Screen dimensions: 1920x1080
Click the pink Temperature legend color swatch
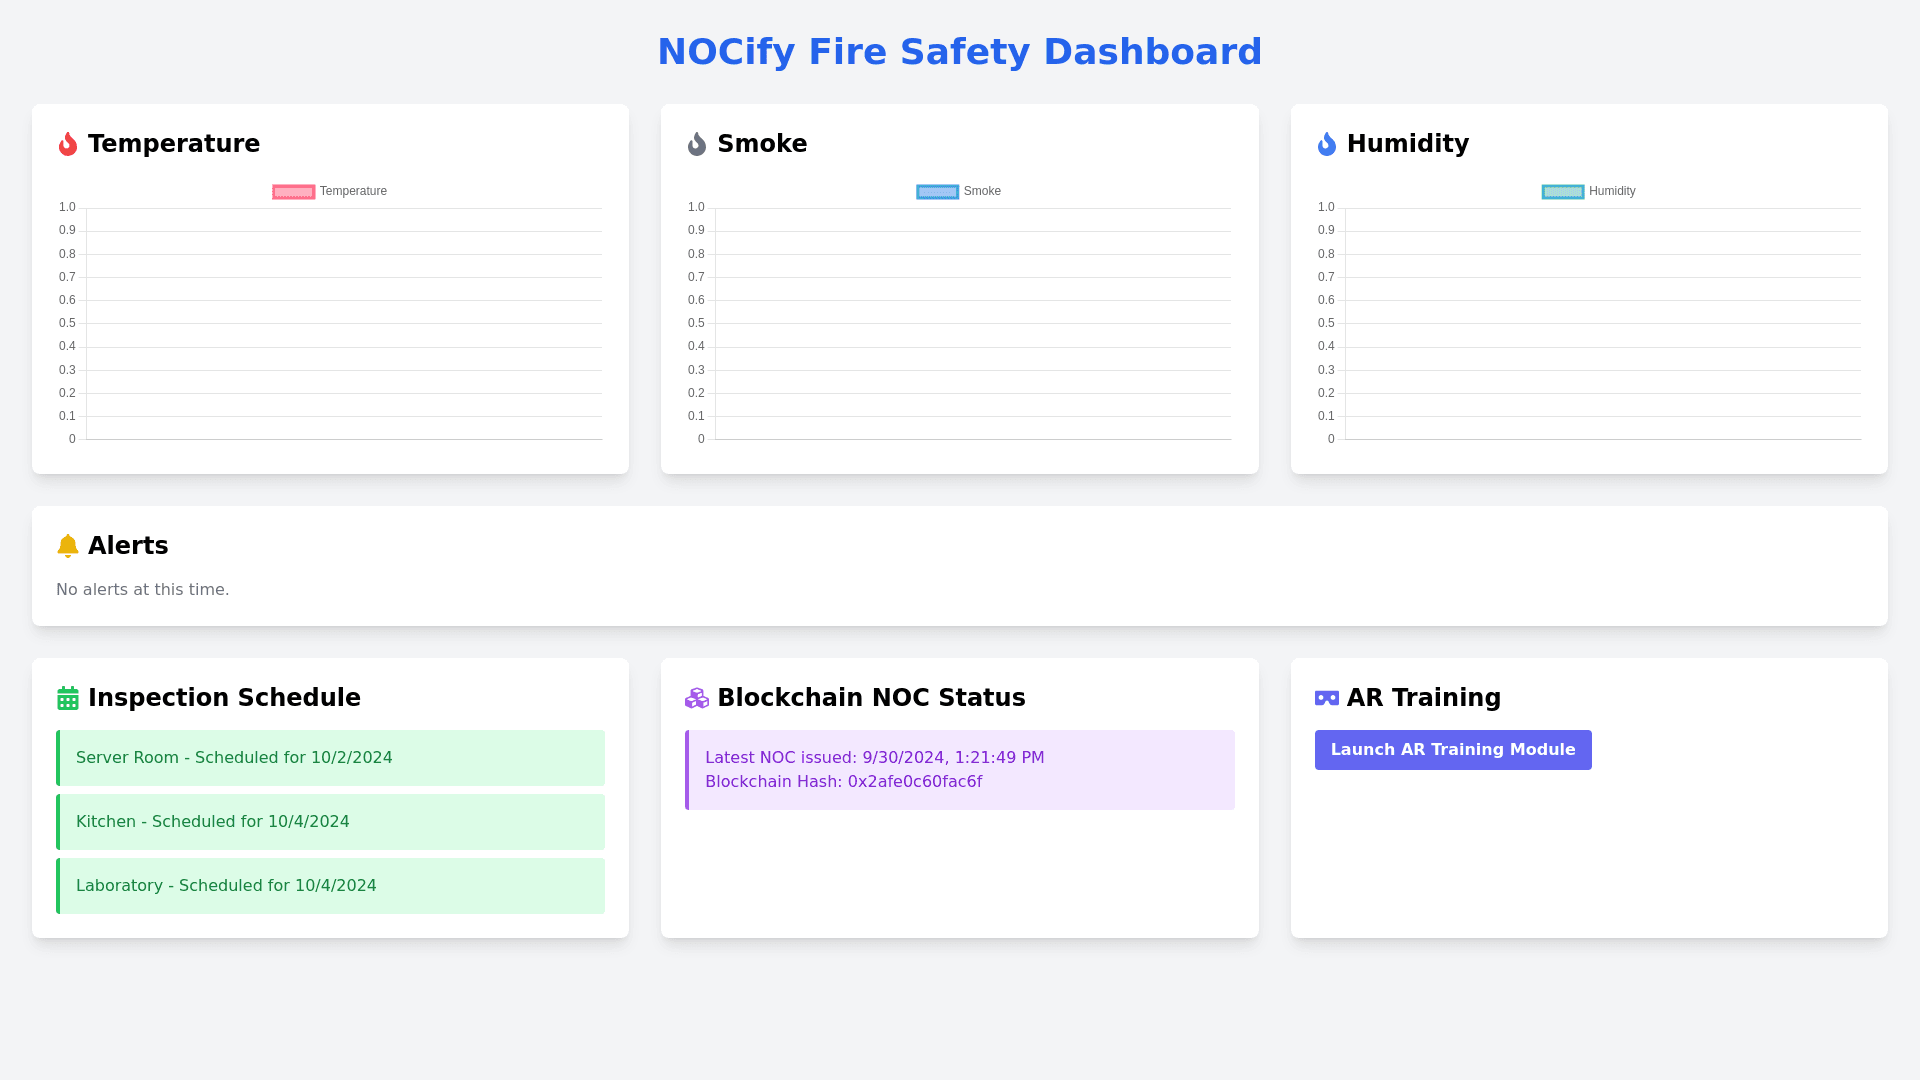tap(294, 192)
